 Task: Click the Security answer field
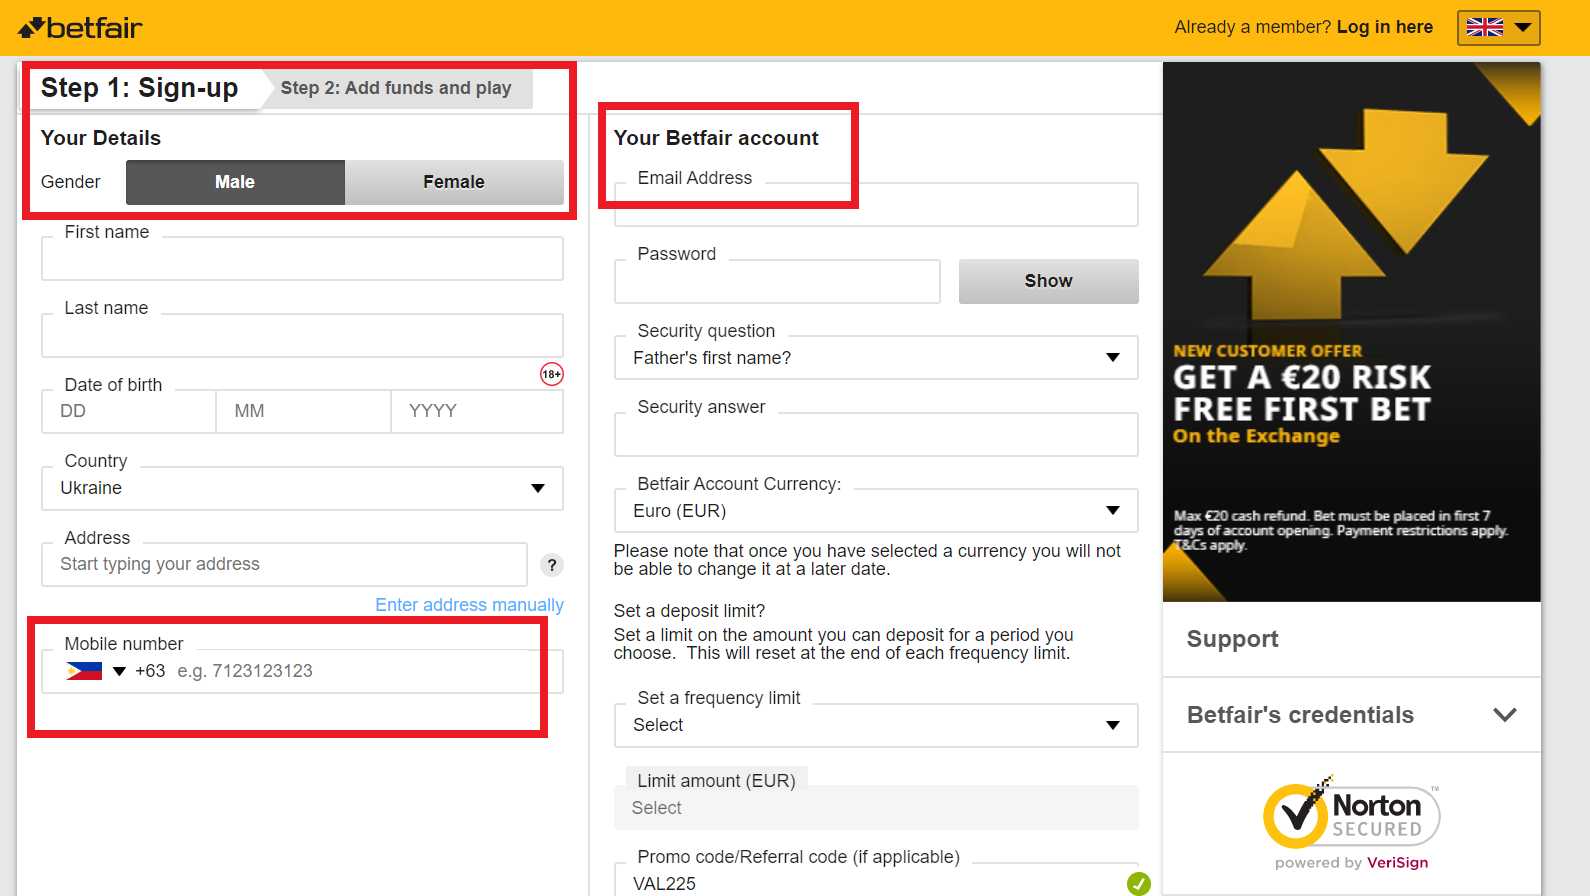(x=876, y=434)
